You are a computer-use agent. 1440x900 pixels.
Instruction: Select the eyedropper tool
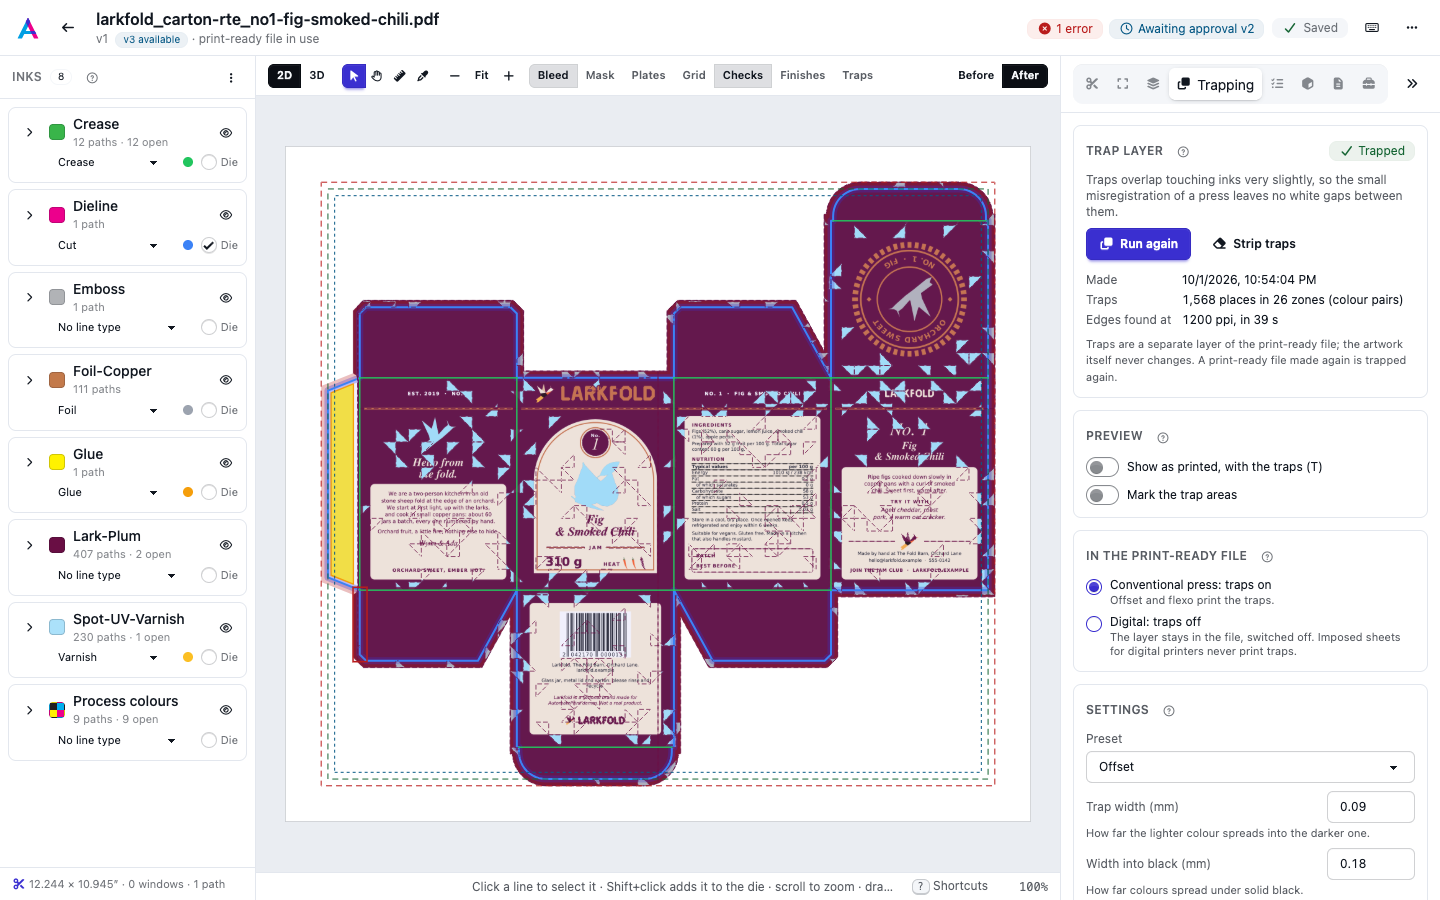coord(423,76)
